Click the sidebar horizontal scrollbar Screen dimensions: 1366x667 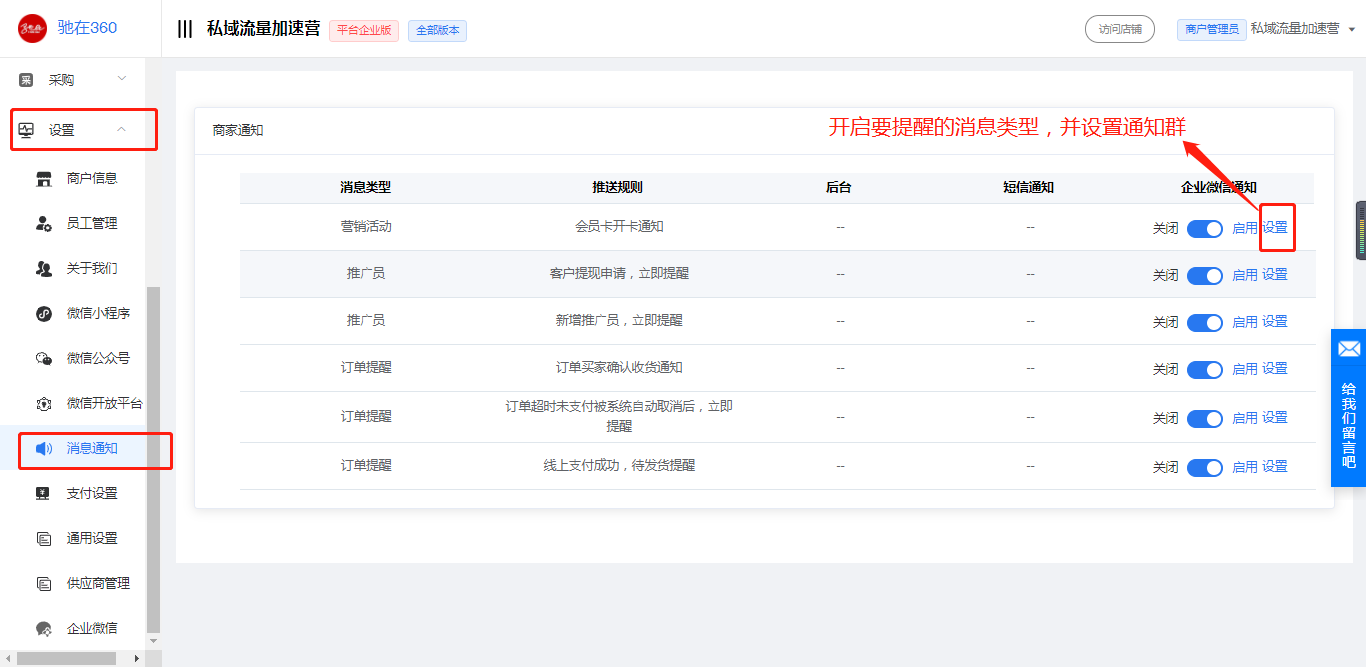(67, 658)
